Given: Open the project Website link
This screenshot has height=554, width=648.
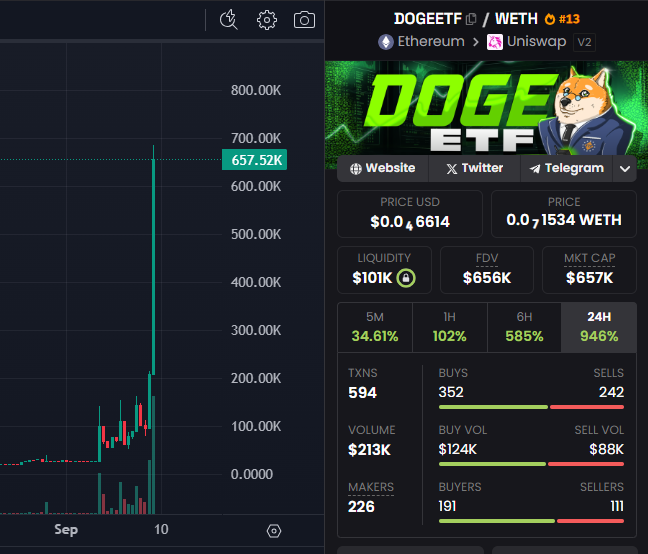Looking at the screenshot, I should 383,168.
